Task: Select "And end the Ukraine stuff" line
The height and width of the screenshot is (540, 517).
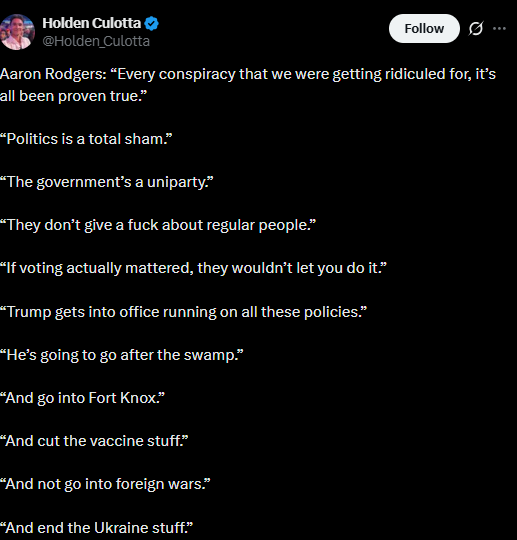Action: coord(96,528)
